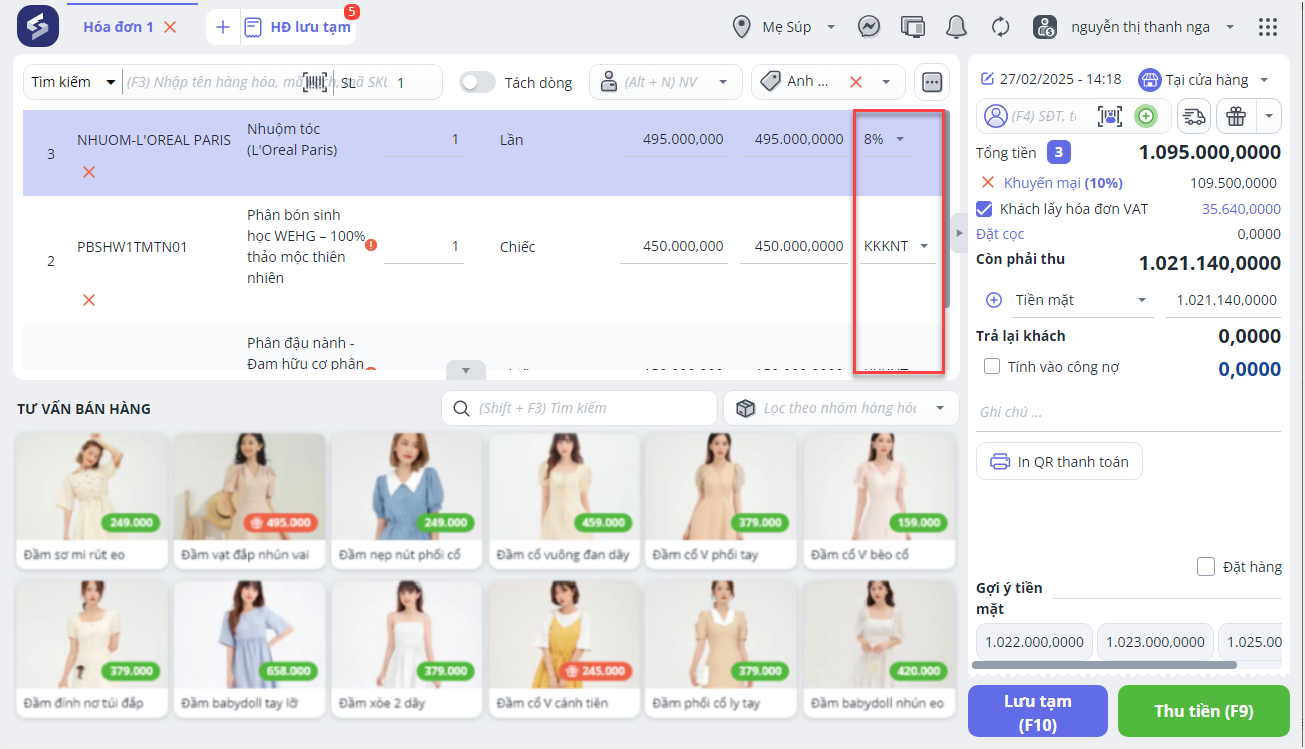Edit the invoice date 27/02/2025
Screen dimensions: 1305x749
tap(1051, 79)
